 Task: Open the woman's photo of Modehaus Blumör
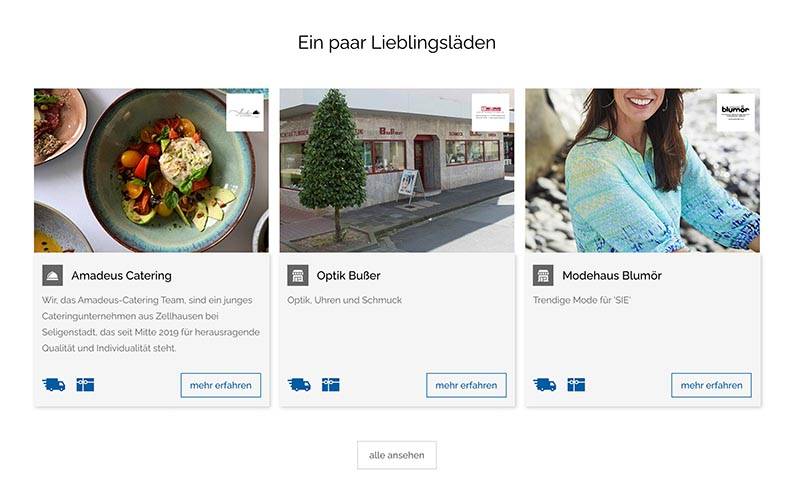(642, 170)
